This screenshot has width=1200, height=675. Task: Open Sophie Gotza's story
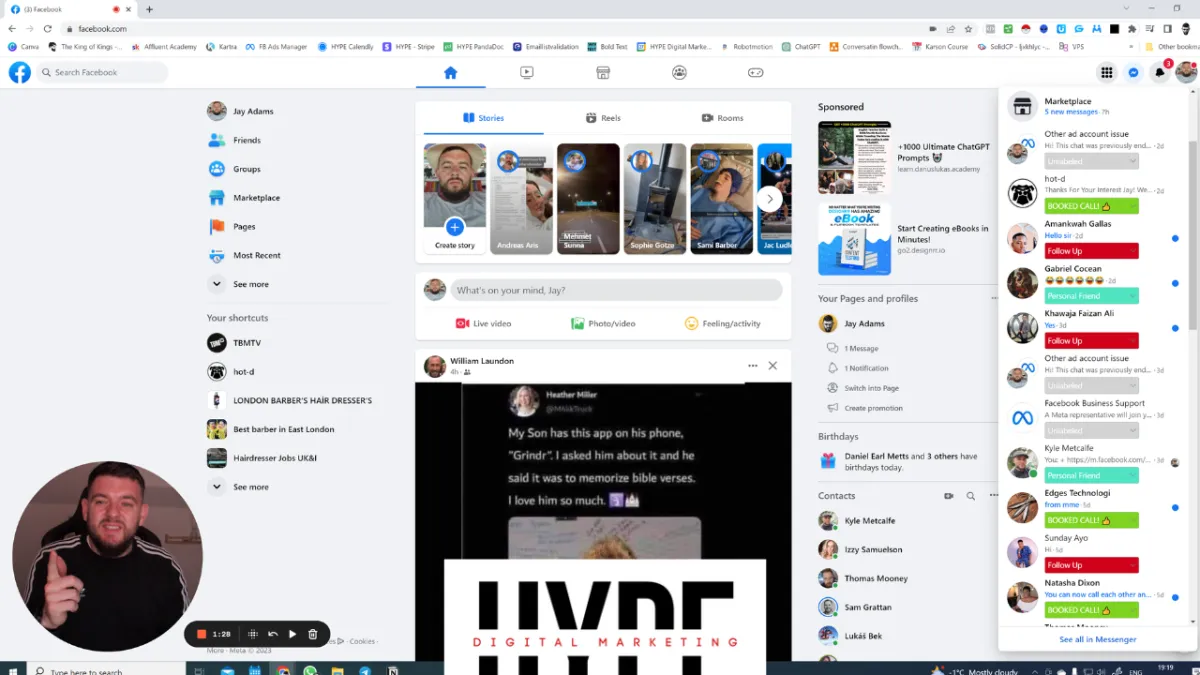tap(655, 199)
